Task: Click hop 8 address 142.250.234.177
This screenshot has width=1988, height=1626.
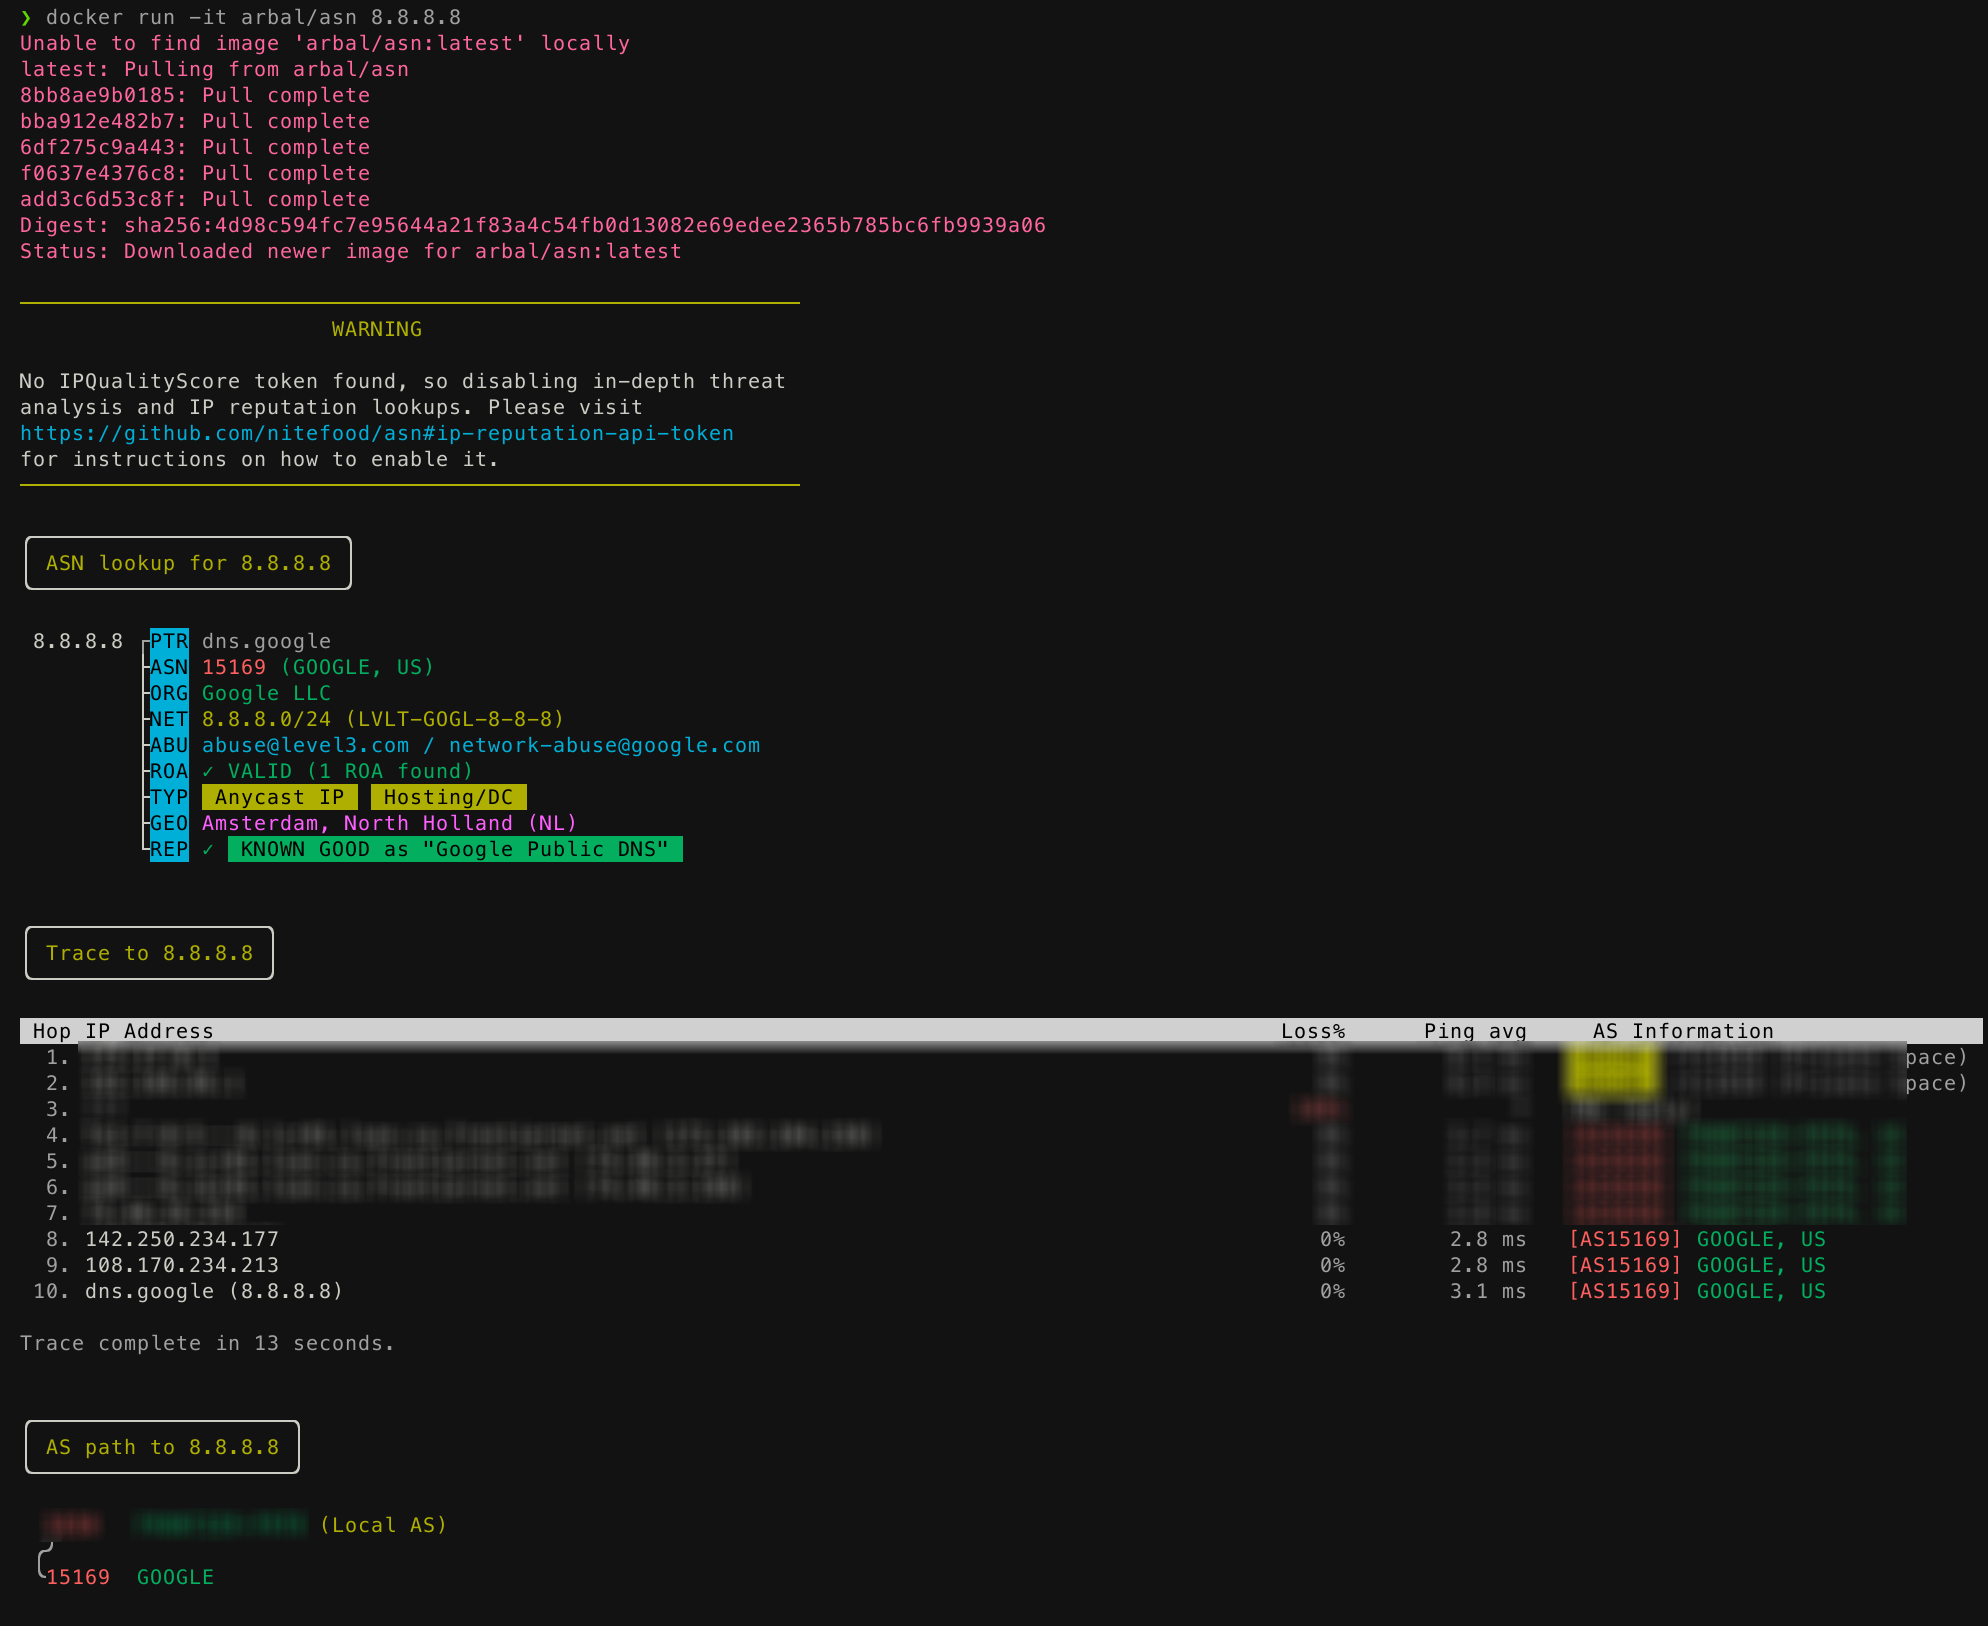Action: pos(182,1239)
